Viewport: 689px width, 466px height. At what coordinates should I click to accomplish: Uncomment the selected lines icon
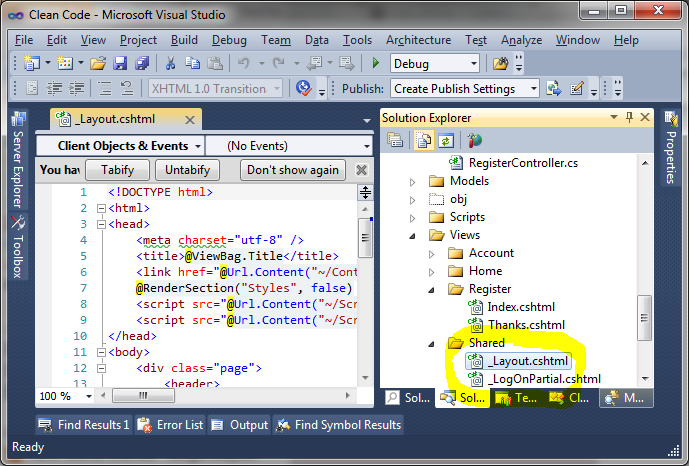tap(127, 89)
